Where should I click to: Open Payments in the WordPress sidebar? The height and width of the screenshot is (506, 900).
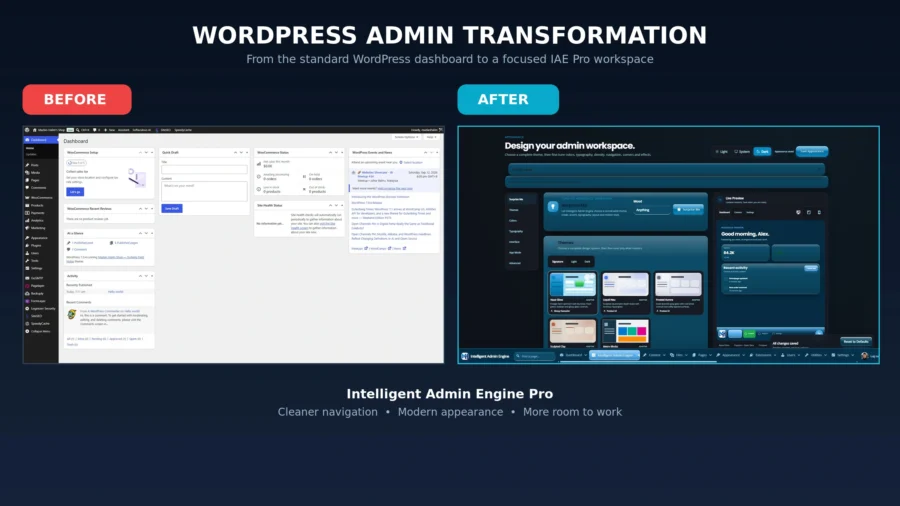pyautogui.click(x=37, y=213)
